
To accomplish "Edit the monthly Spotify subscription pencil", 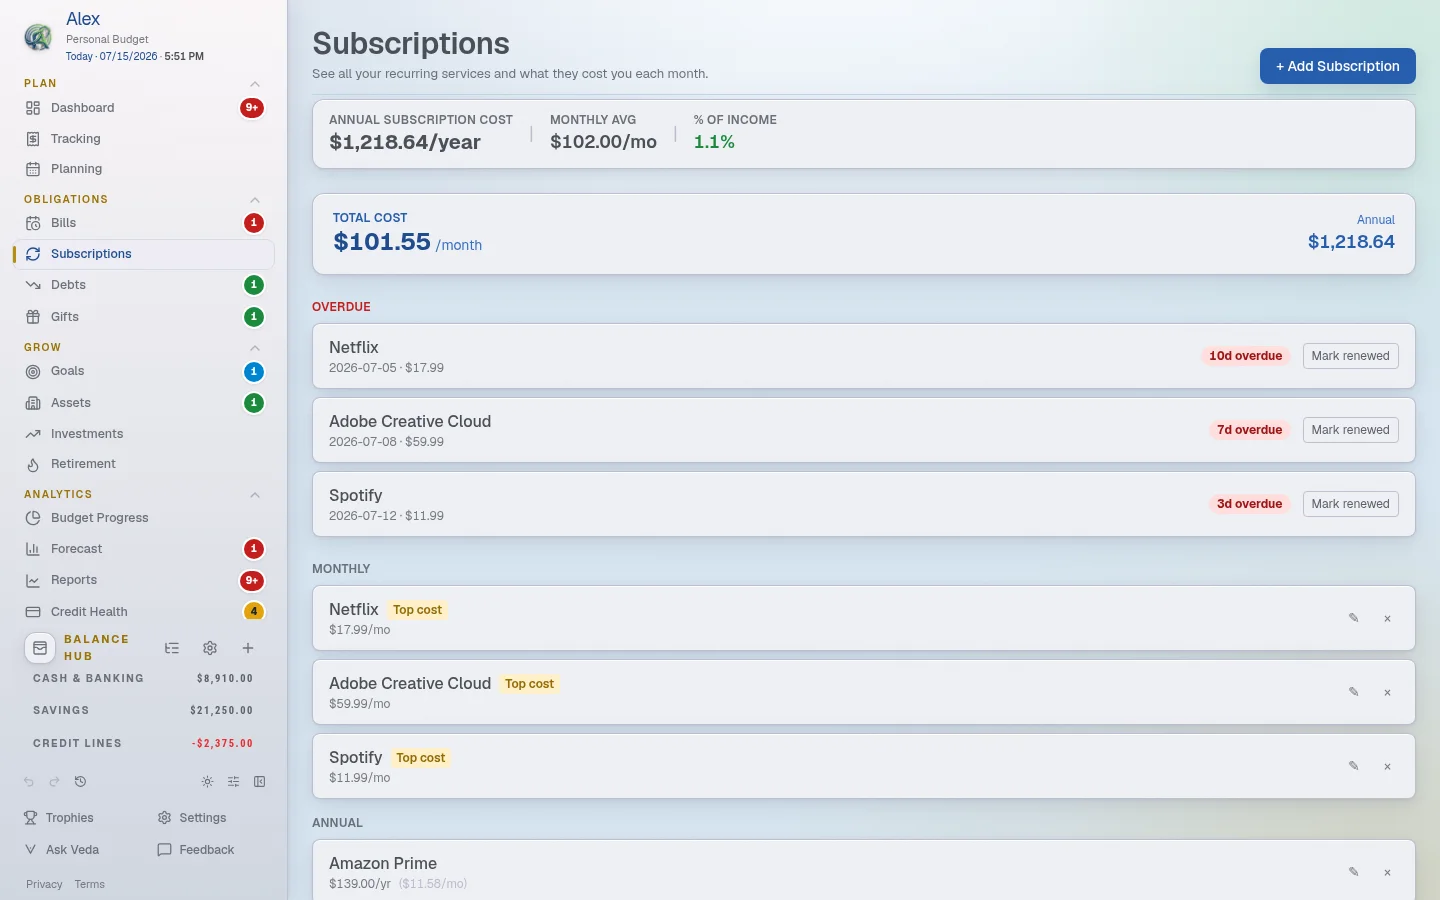I will point(1353,766).
